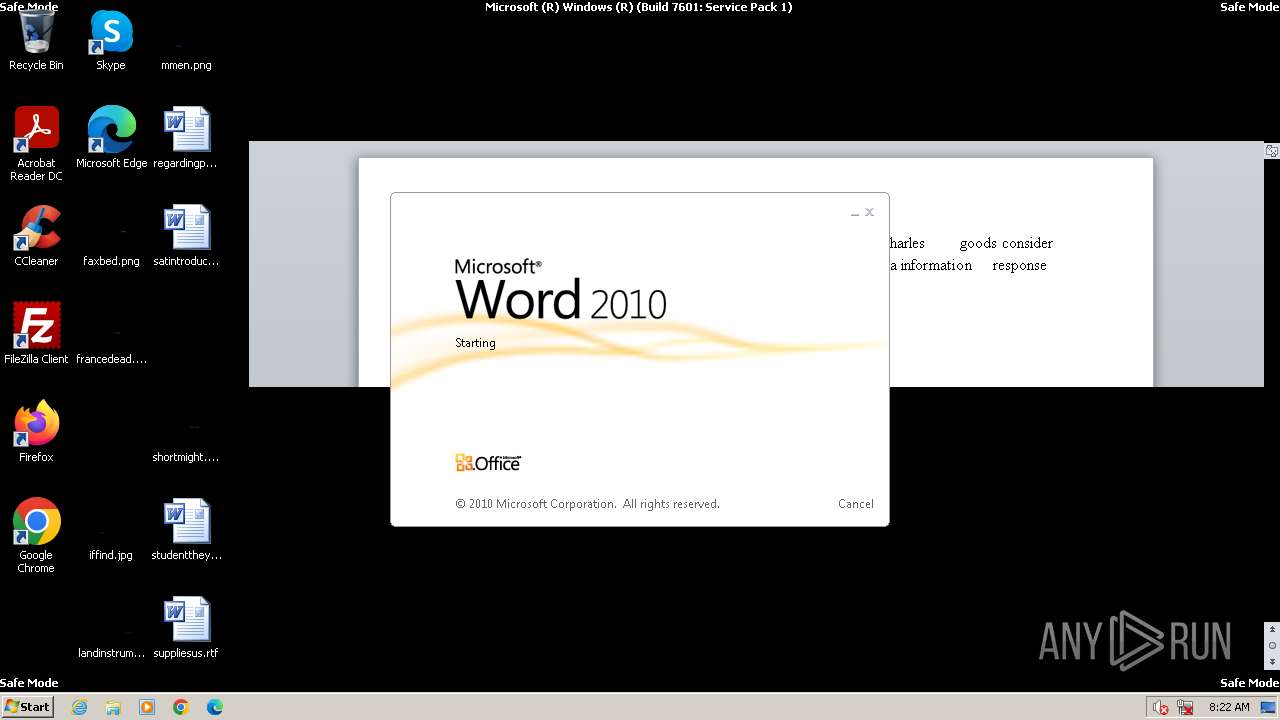Click the "information" word in the document
The height and width of the screenshot is (720, 1280).
[x=936, y=265]
